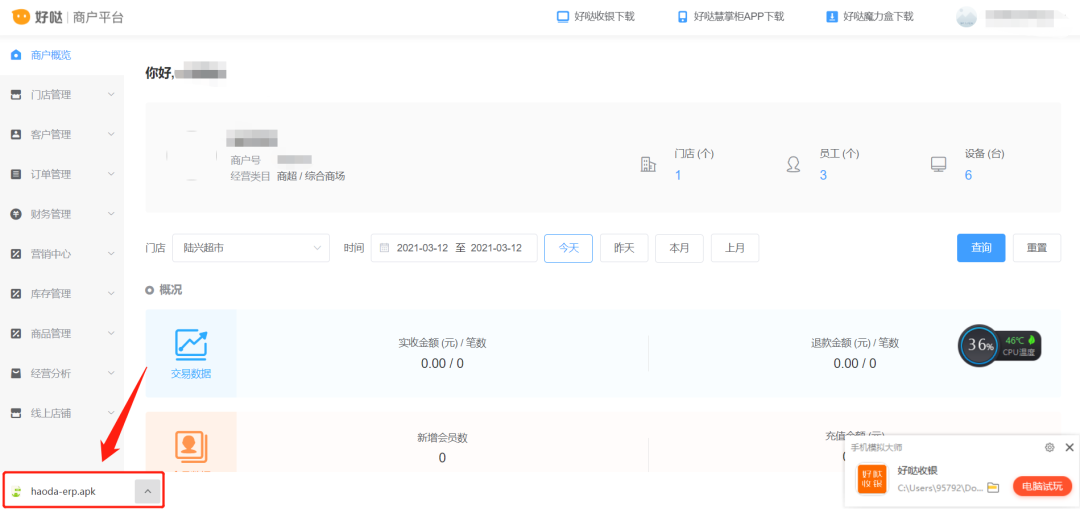The width and height of the screenshot is (1080, 509).
Task: Open download options arrow for haoda-erp.apk
Action: 148,491
